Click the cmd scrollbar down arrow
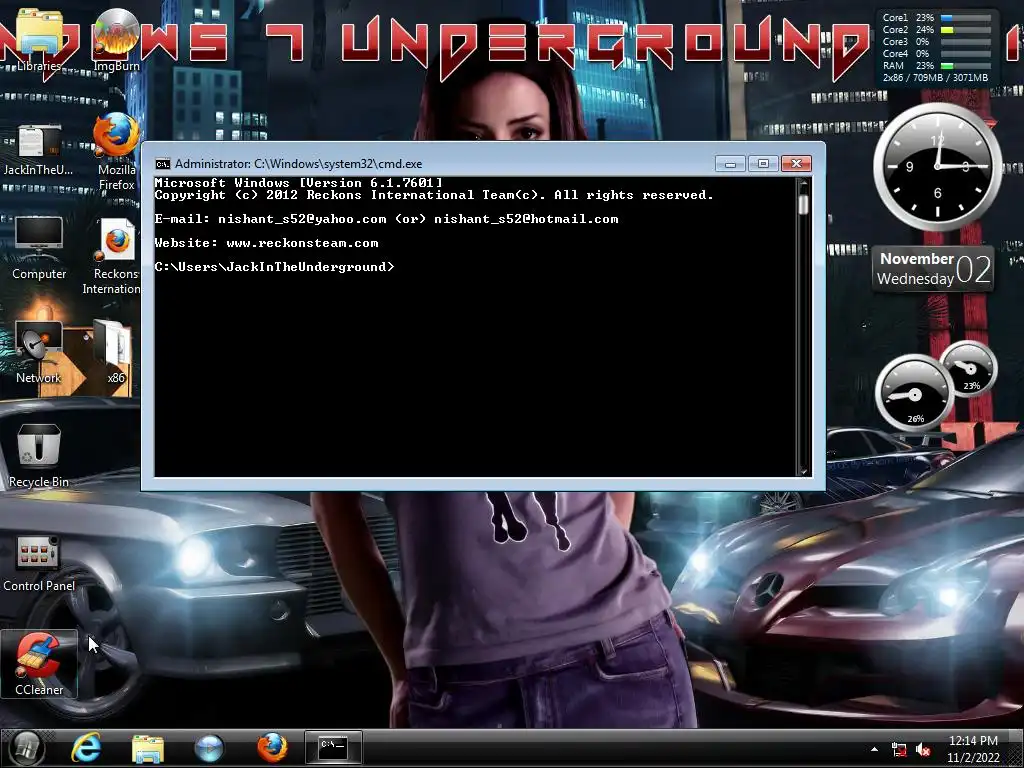 [803, 470]
